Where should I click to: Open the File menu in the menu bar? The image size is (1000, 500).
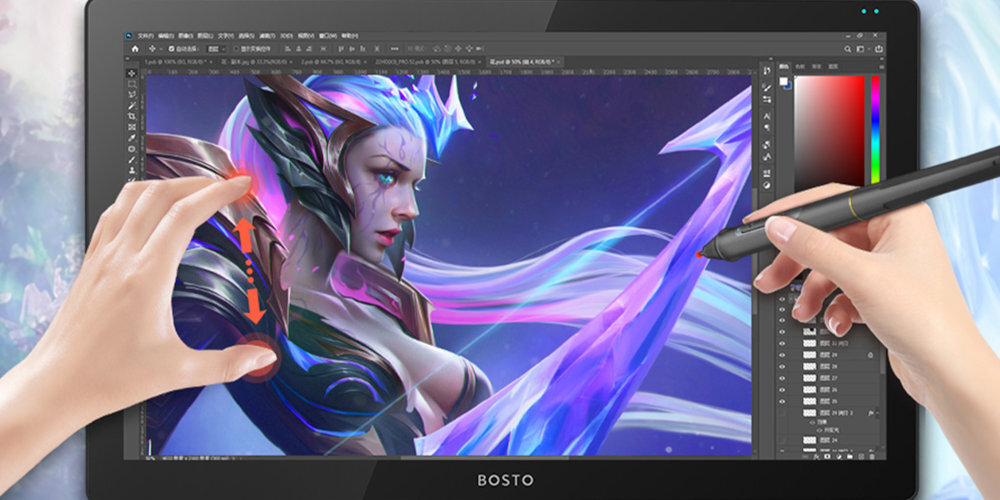click(145, 35)
